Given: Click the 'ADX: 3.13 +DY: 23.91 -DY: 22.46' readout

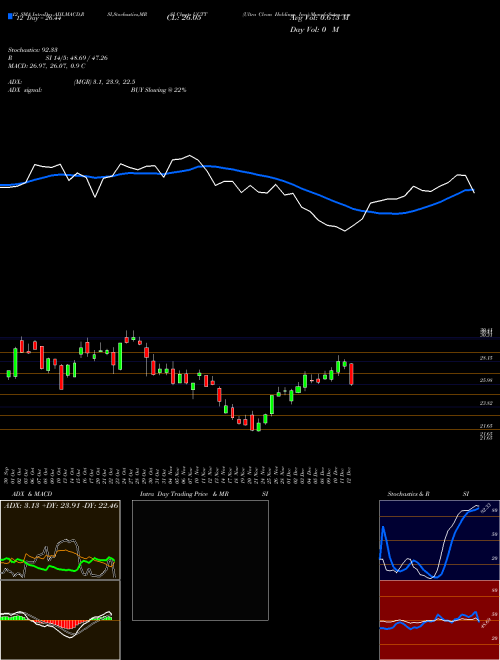Looking at the screenshot, I should (x=61, y=505).
